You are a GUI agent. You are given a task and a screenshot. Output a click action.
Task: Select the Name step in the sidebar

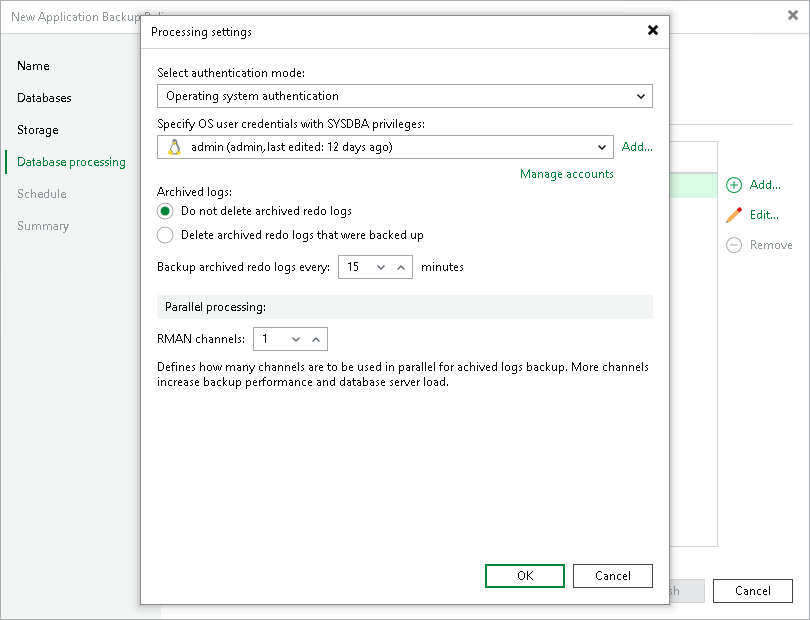point(33,66)
